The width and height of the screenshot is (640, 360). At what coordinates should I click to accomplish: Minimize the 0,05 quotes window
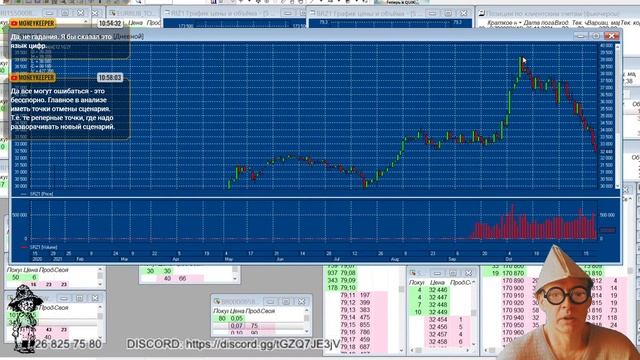(270, 301)
